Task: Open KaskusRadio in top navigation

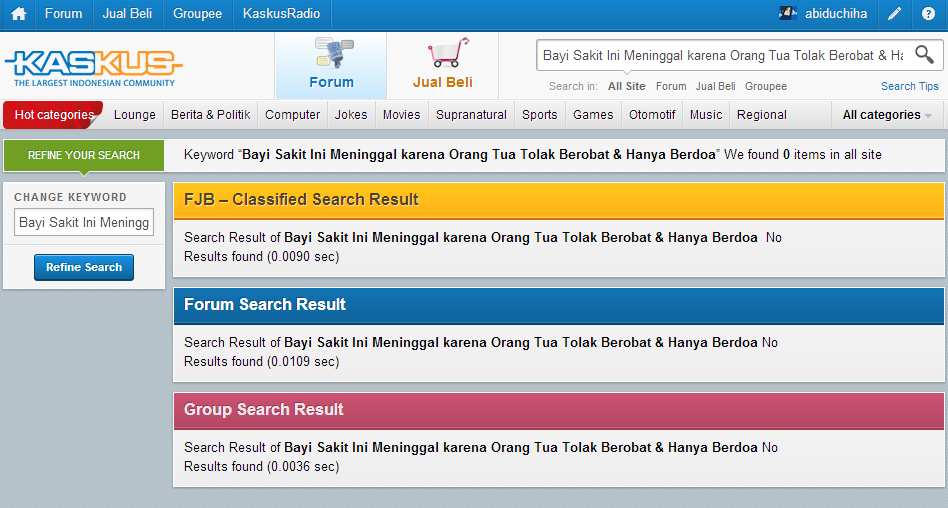Action: (x=281, y=13)
